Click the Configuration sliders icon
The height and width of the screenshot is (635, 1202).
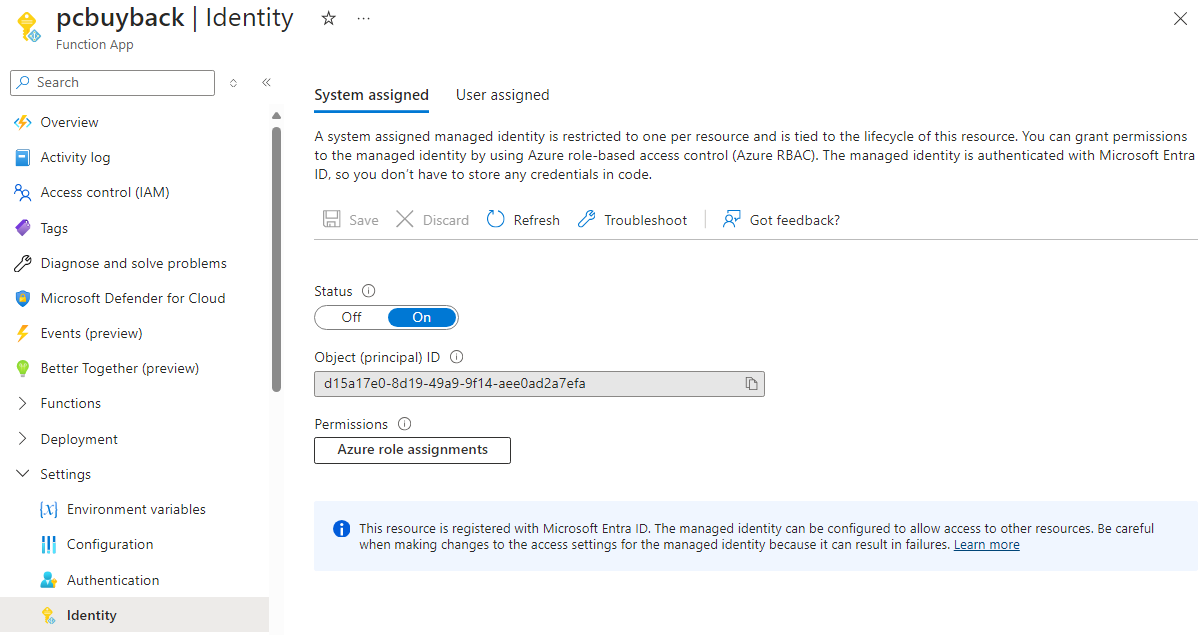coord(48,544)
